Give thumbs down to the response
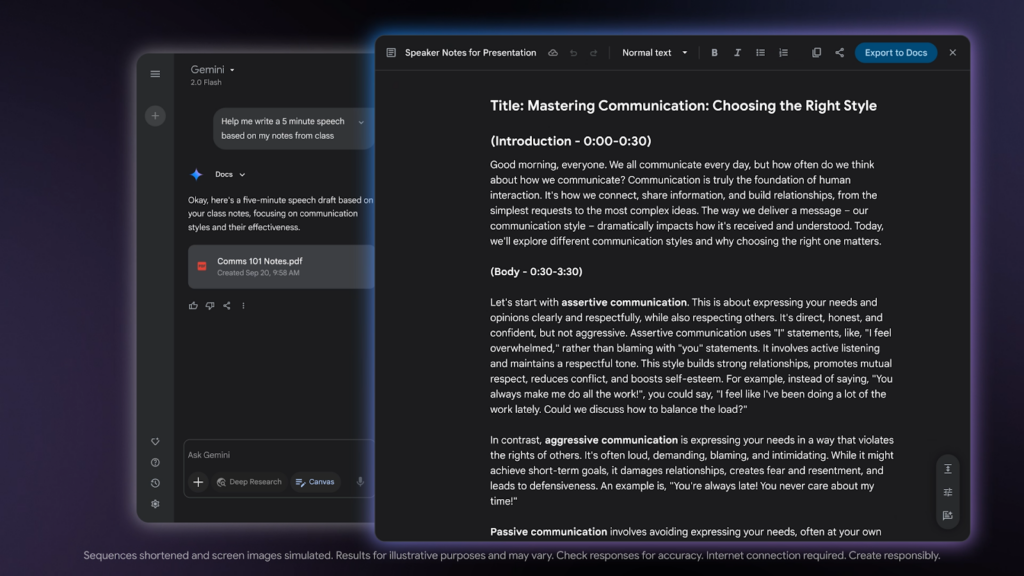Viewport: 1024px width, 576px height. click(210, 306)
